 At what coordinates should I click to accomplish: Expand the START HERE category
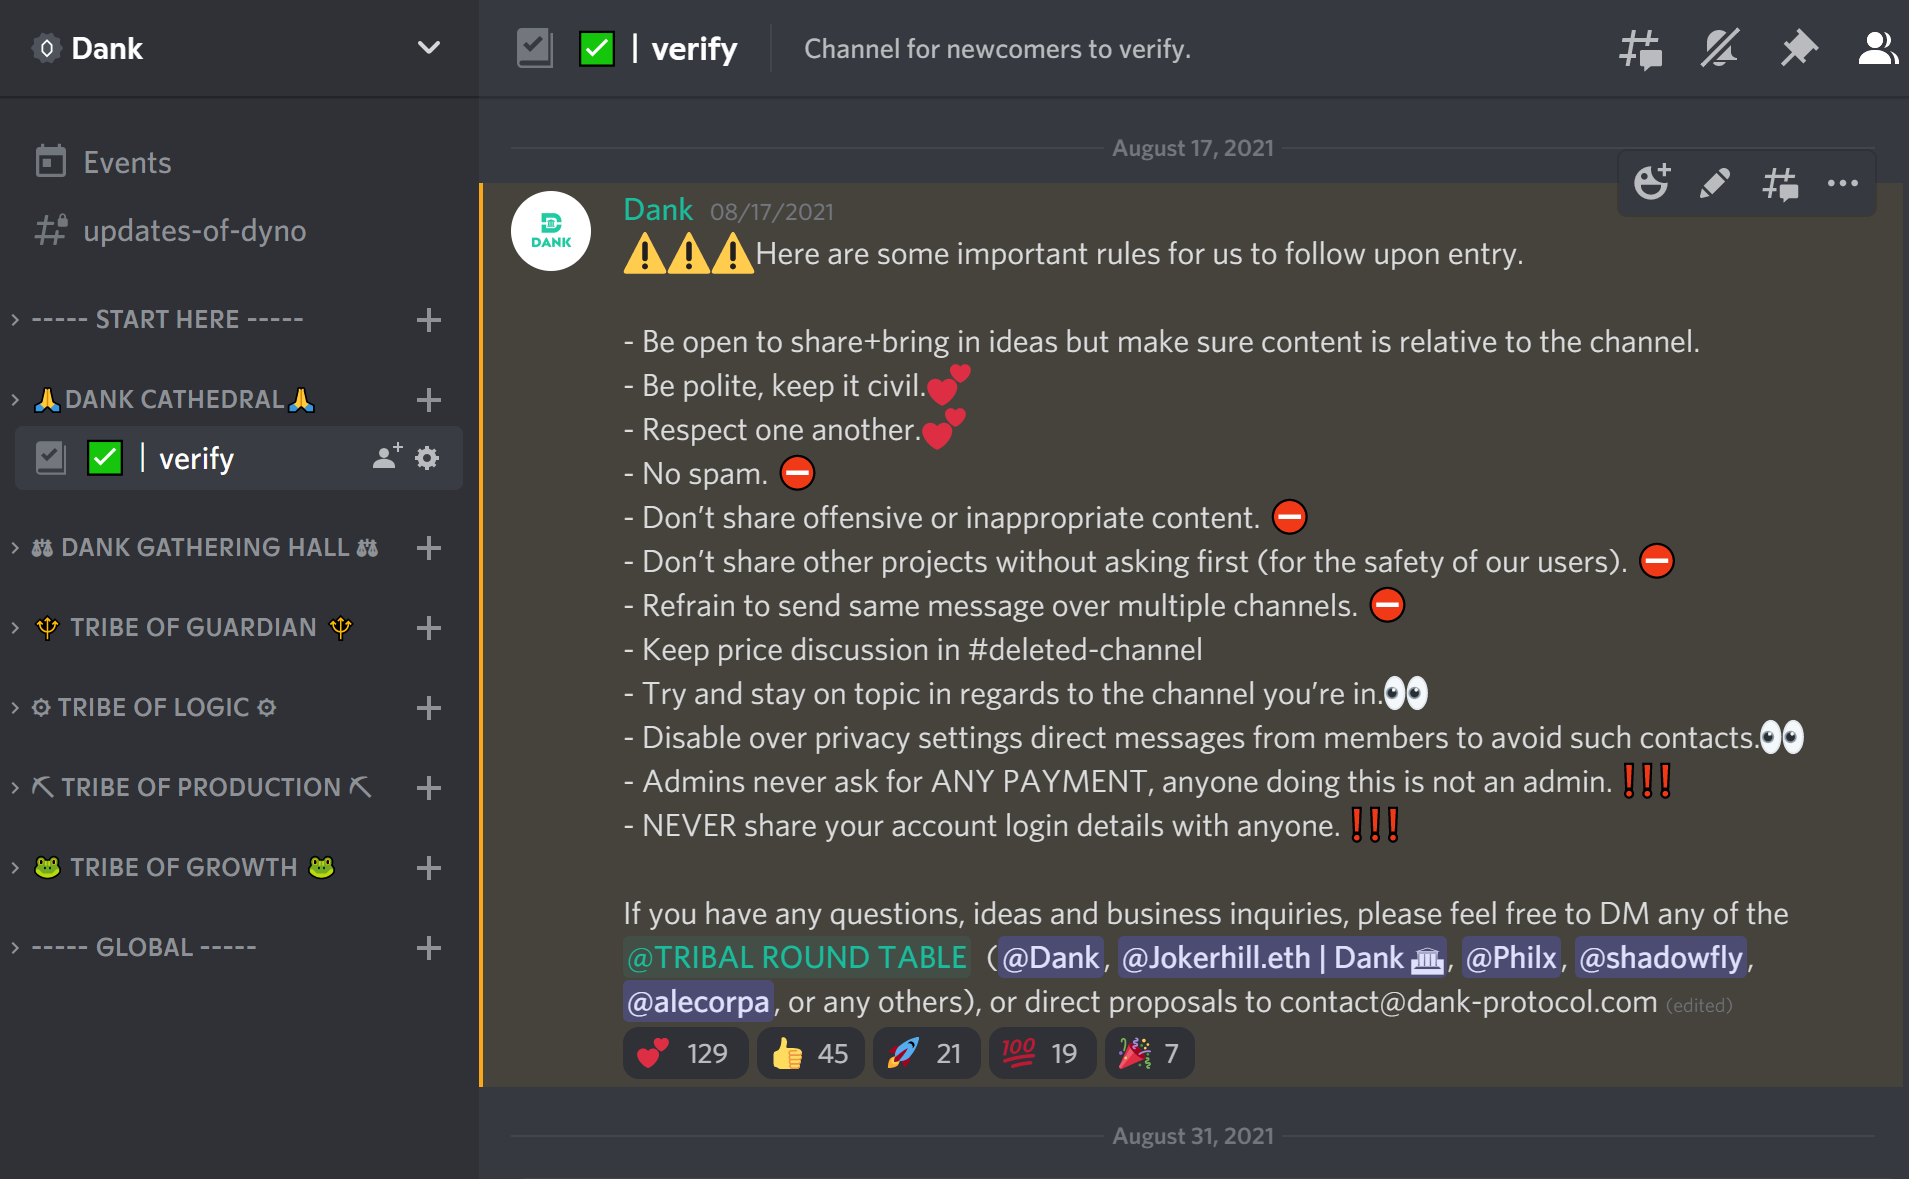tap(167, 319)
